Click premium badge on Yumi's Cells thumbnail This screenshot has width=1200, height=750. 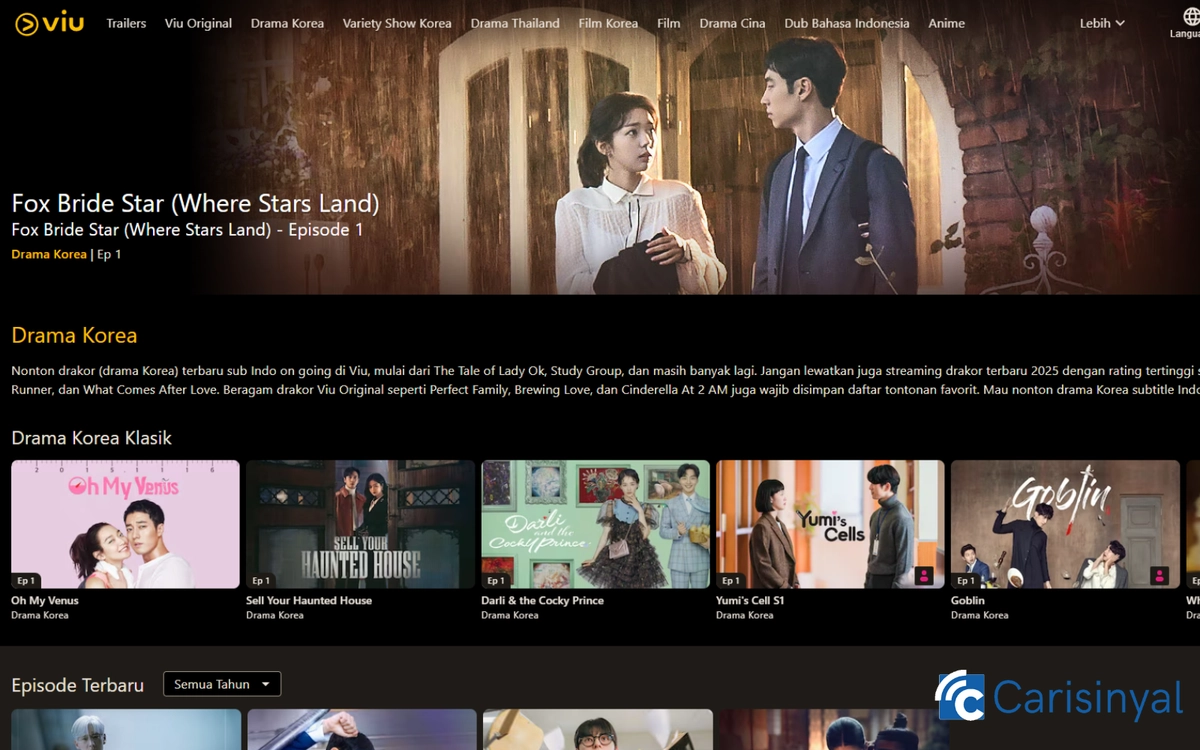click(924, 576)
